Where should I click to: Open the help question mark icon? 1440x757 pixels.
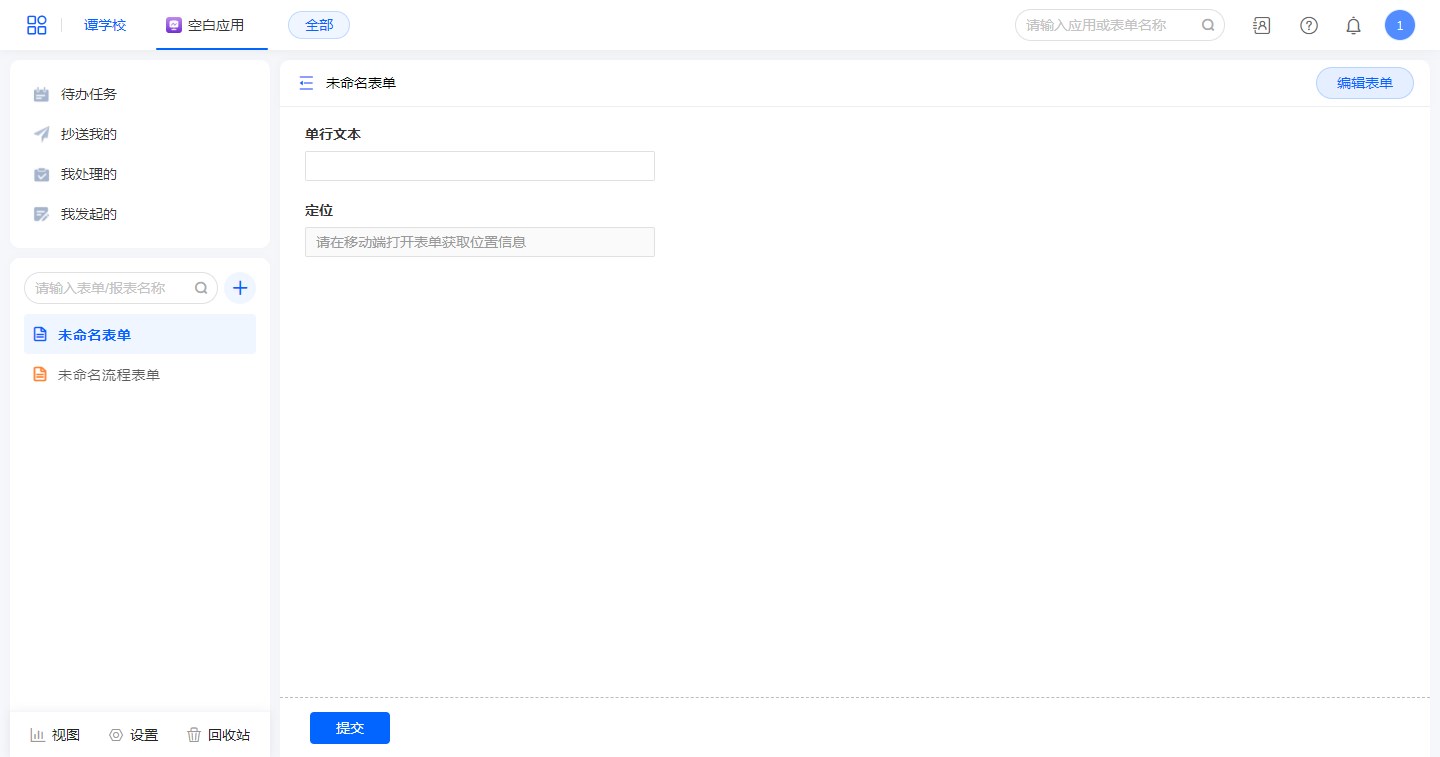click(1308, 26)
